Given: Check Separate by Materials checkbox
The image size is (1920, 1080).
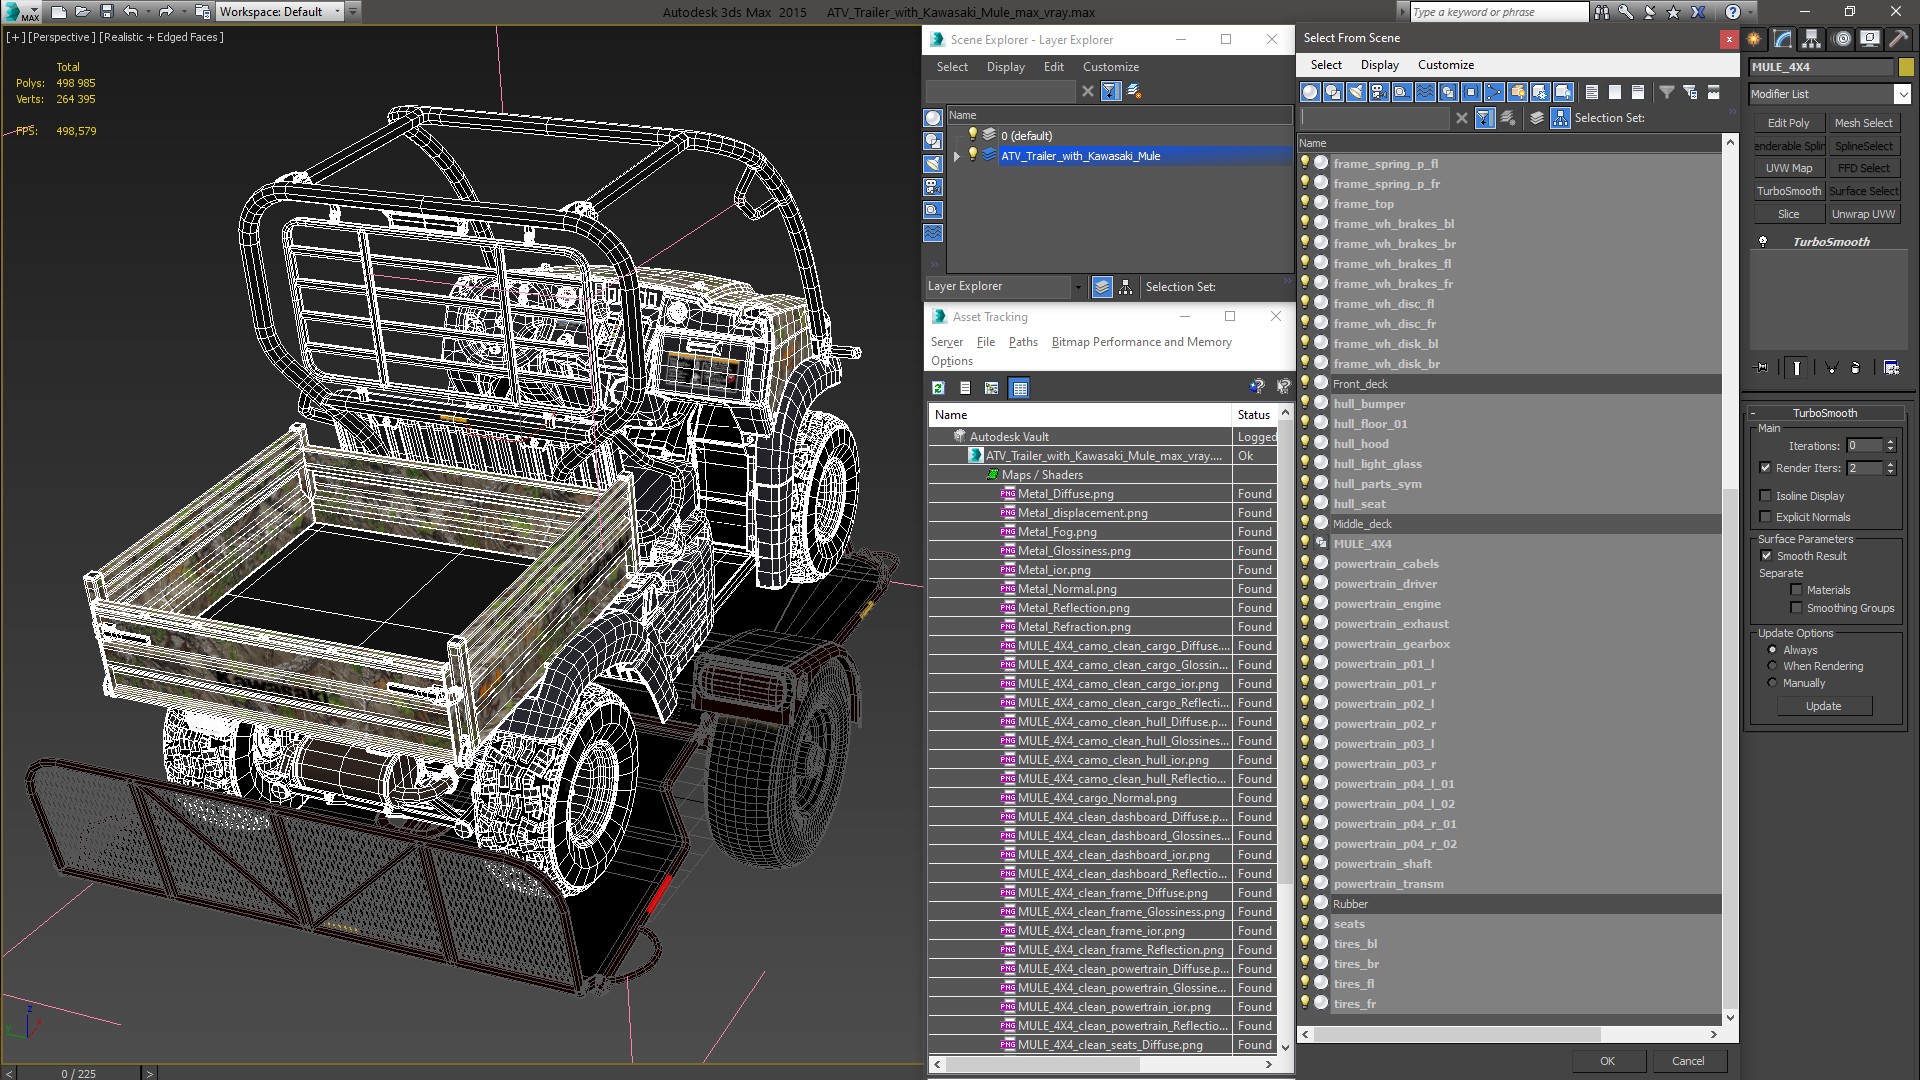Looking at the screenshot, I should [x=1796, y=589].
